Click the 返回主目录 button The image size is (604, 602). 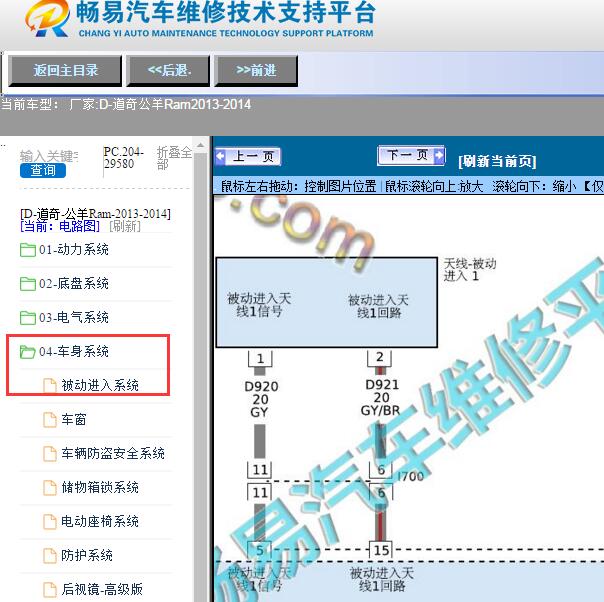(x=65, y=70)
